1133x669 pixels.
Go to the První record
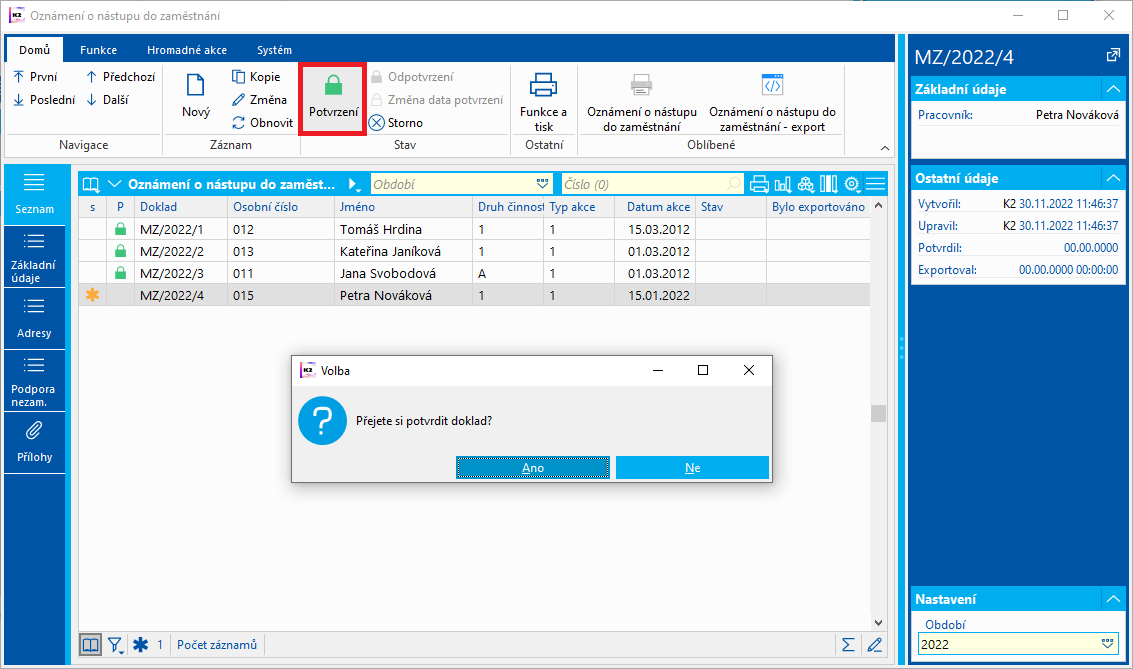click(x=35, y=77)
